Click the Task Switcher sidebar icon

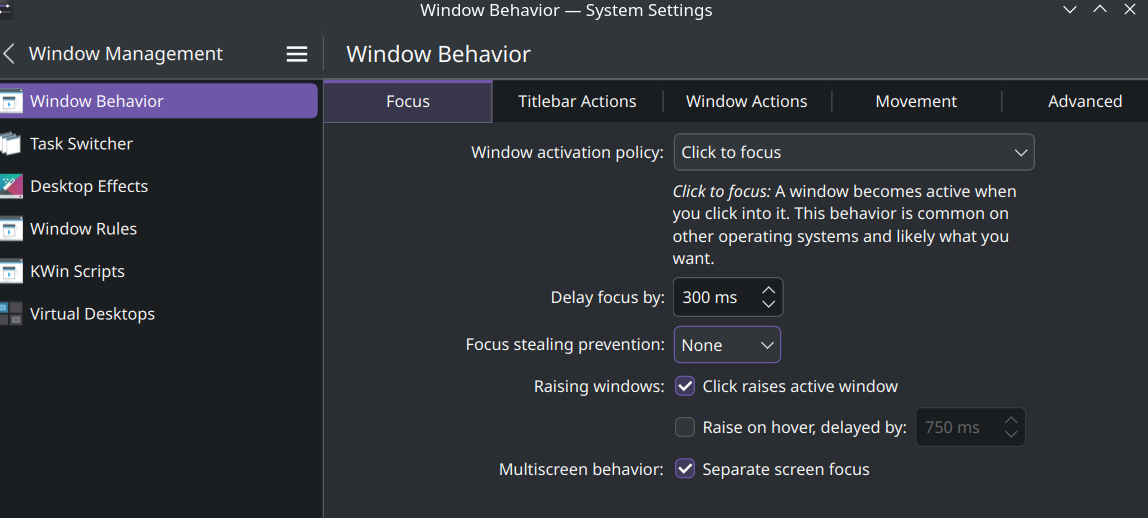[x=10, y=144]
